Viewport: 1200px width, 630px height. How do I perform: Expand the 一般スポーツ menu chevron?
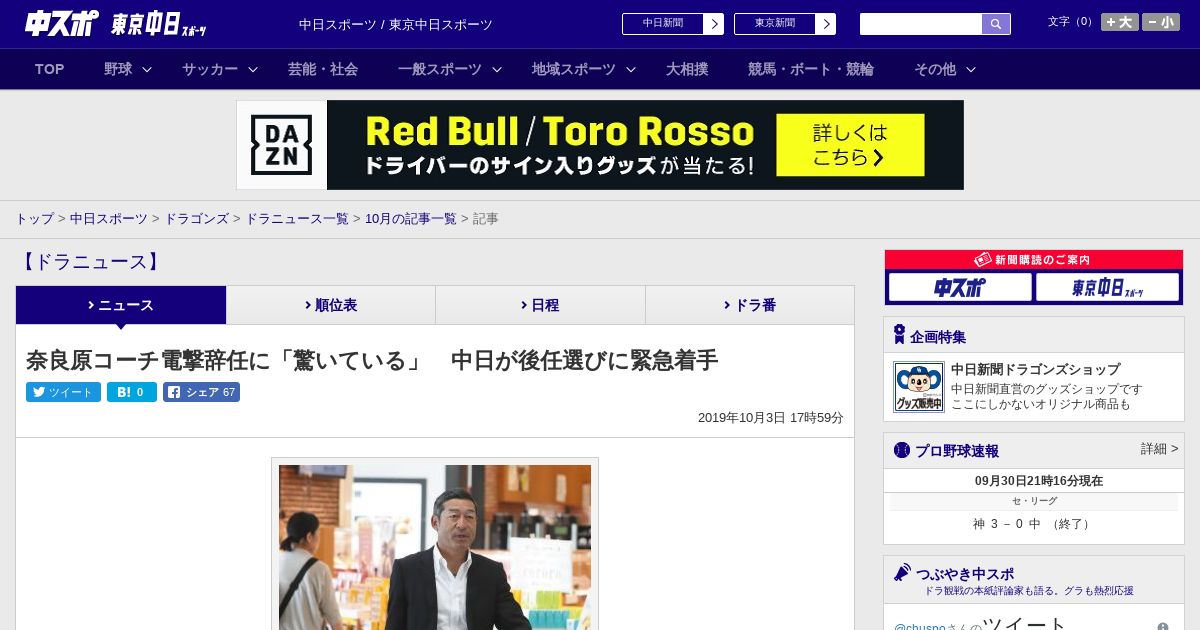coord(497,70)
